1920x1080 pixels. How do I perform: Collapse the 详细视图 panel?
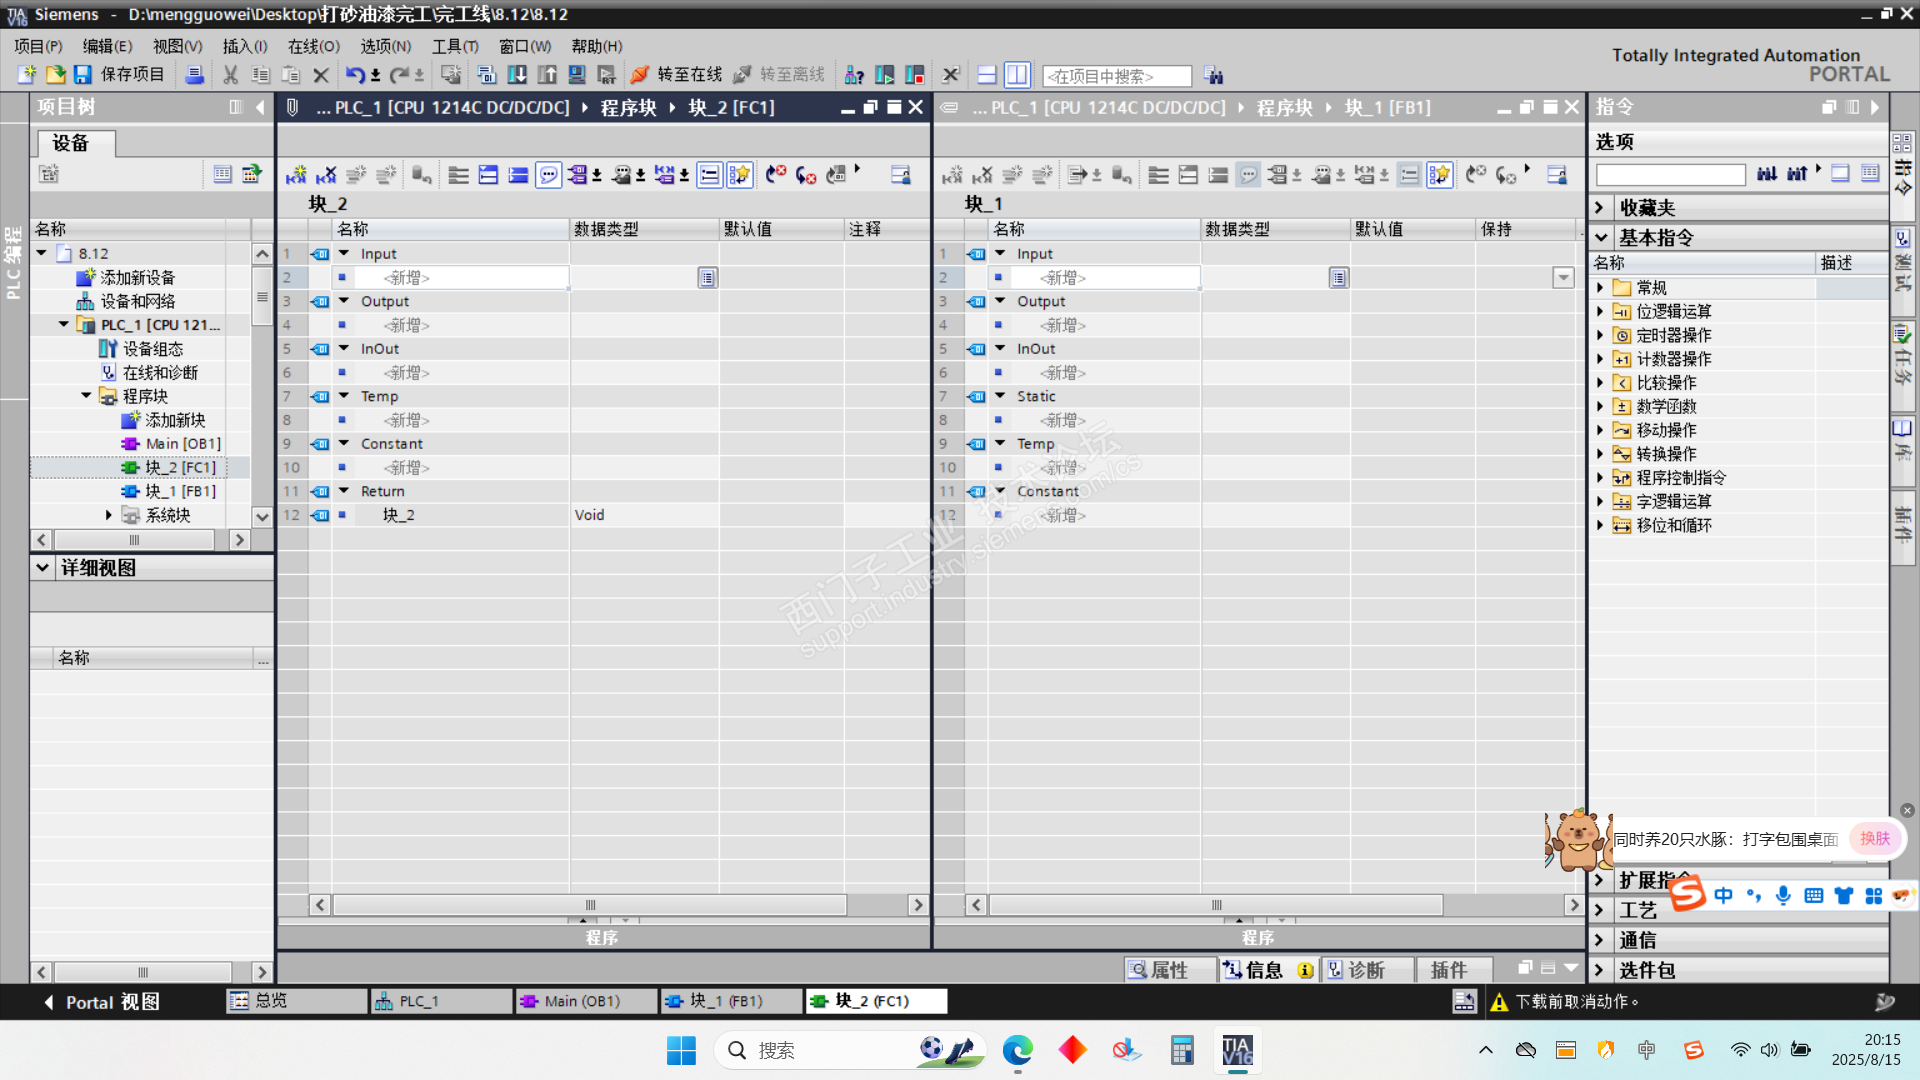click(x=42, y=567)
